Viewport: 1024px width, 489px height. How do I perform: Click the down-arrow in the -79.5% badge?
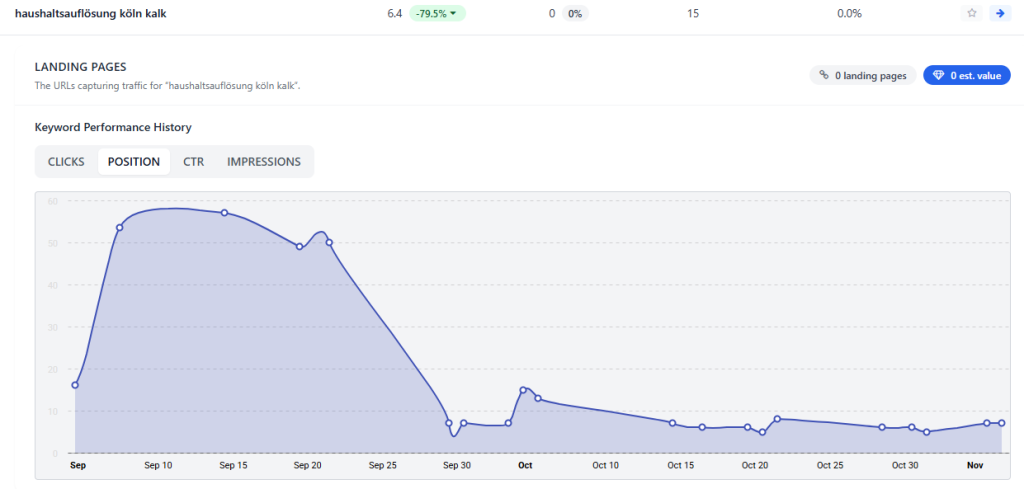454,14
